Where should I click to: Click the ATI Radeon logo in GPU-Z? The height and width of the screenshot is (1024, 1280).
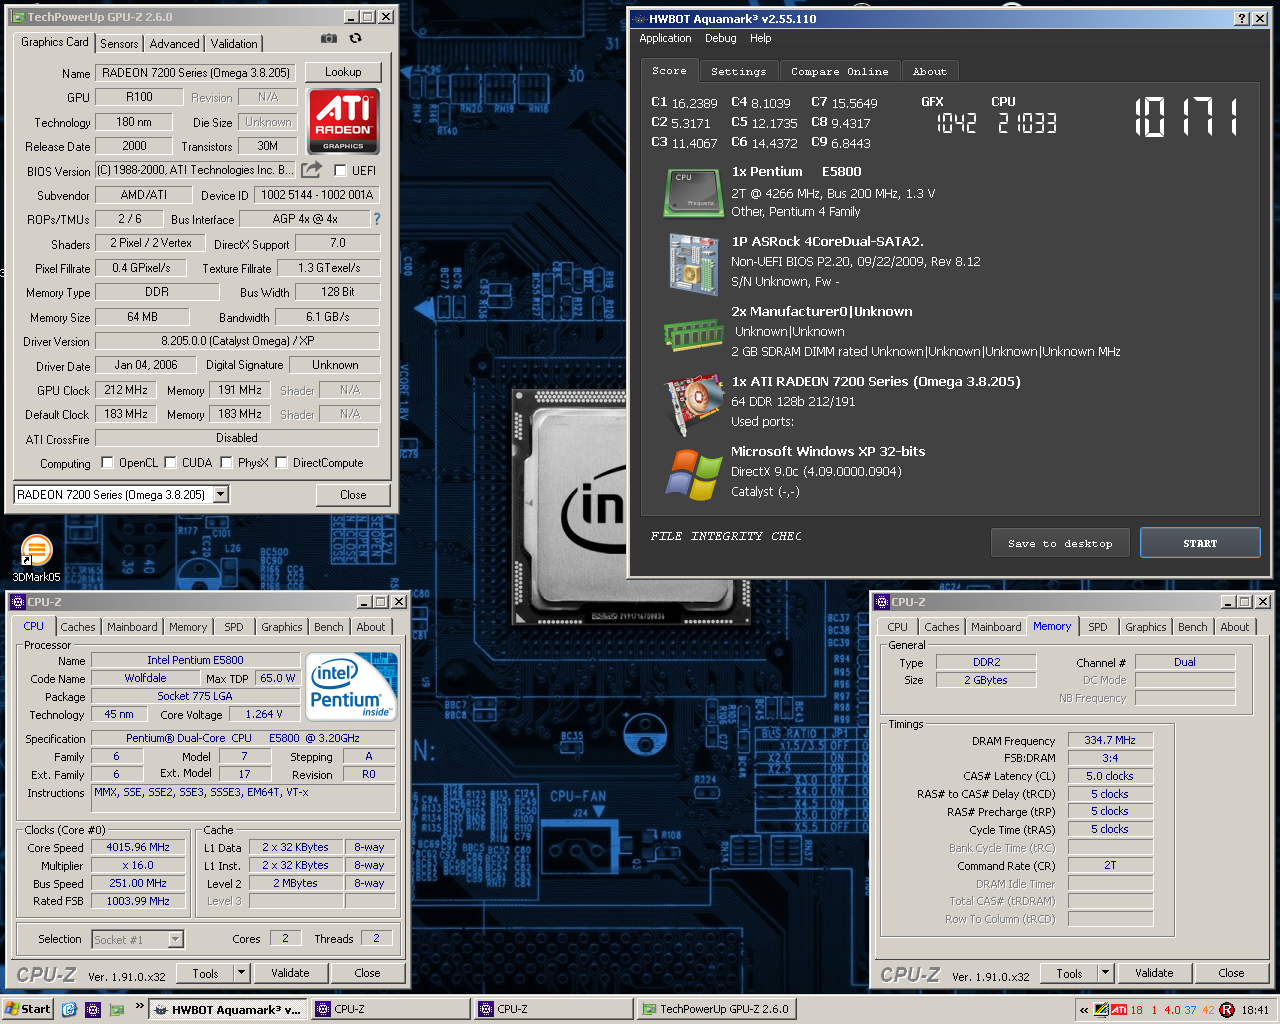click(343, 121)
